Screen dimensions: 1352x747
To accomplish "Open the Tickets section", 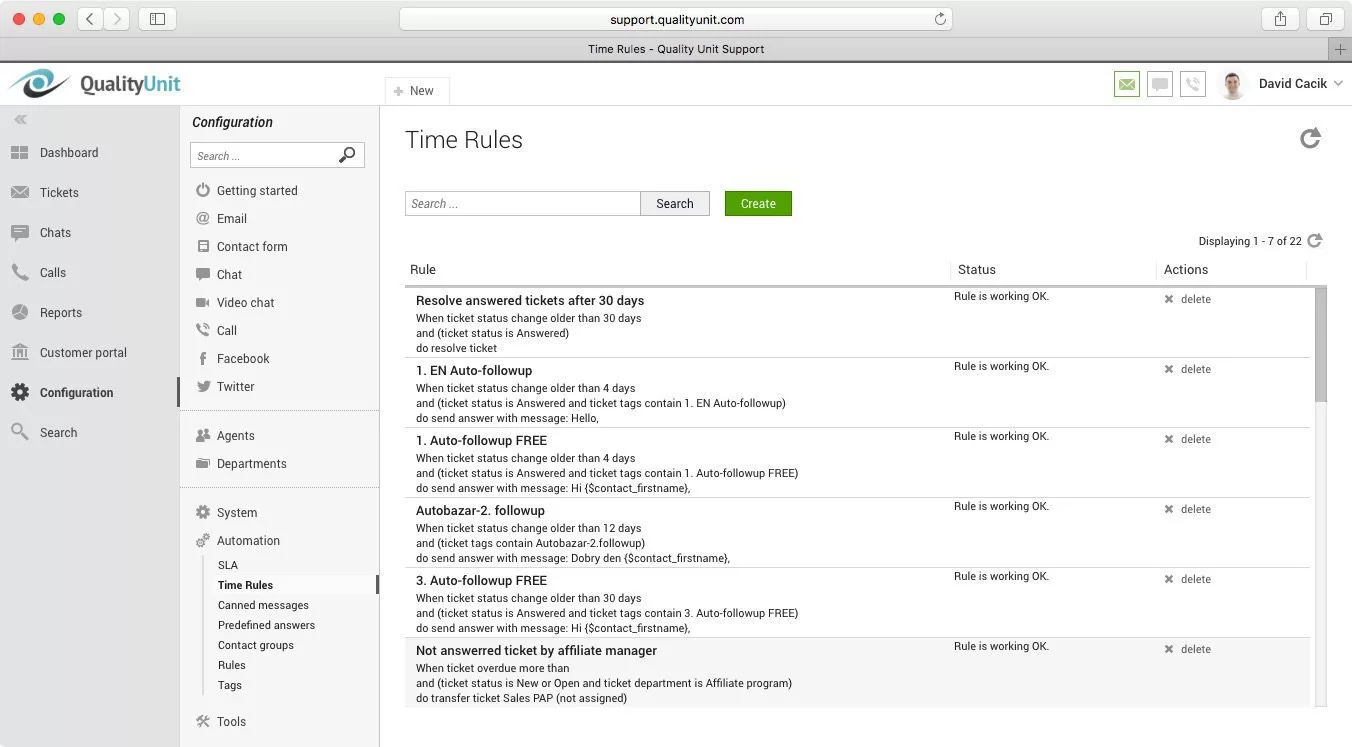I will coord(58,192).
